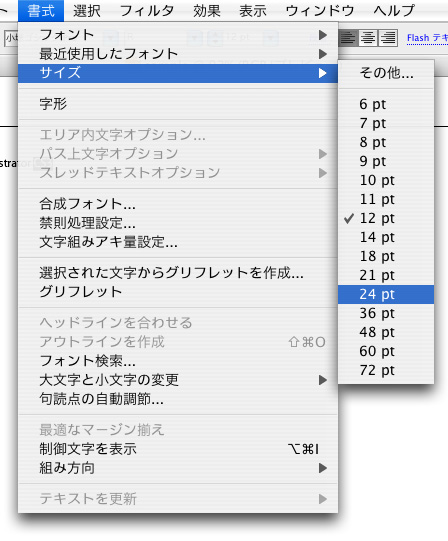
Task: Open the フィルタ menu
Action: pos(147,11)
